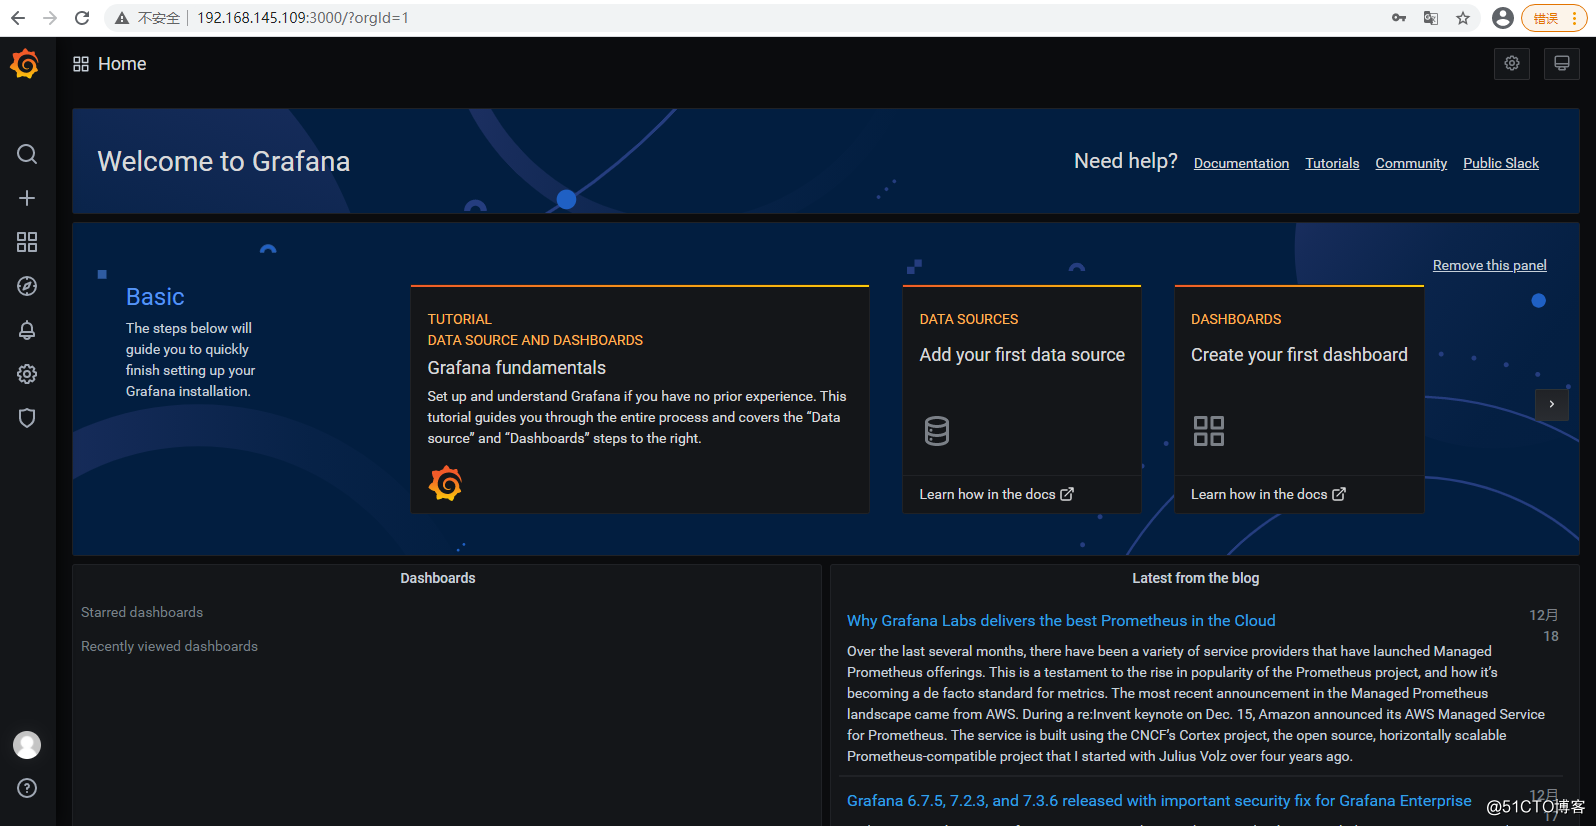Image resolution: width=1596 pixels, height=826 pixels.
Task: Open the Documentation link
Action: coord(1241,163)
